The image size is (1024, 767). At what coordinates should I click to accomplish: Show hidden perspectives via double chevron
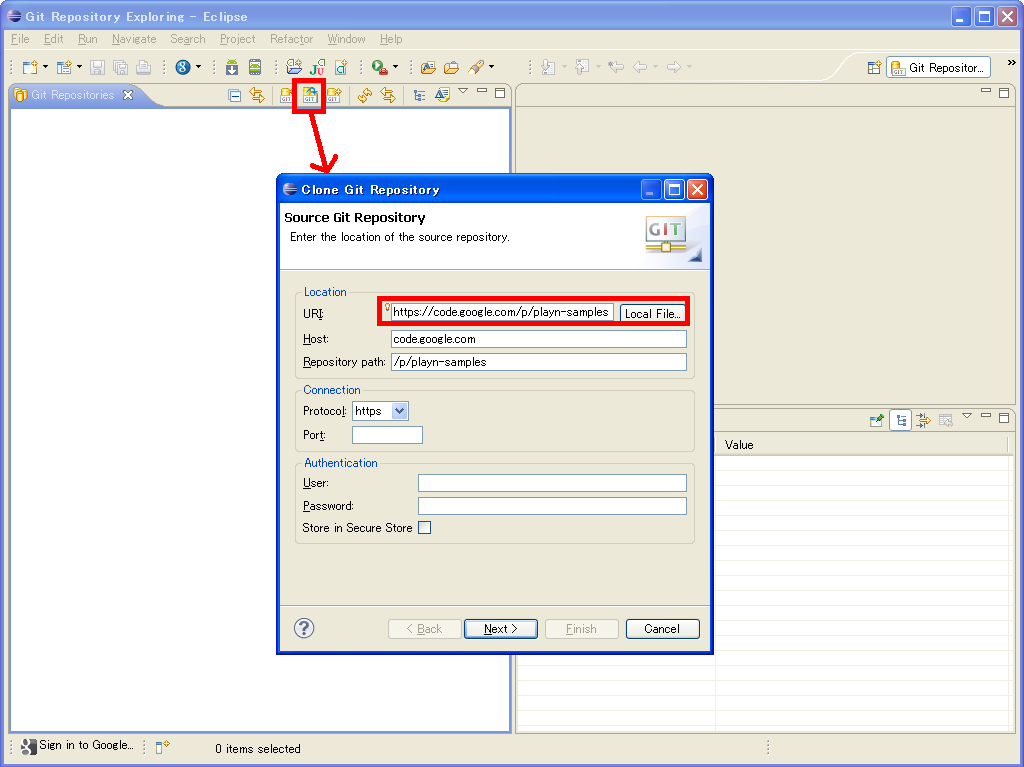tap(1011, 63)
